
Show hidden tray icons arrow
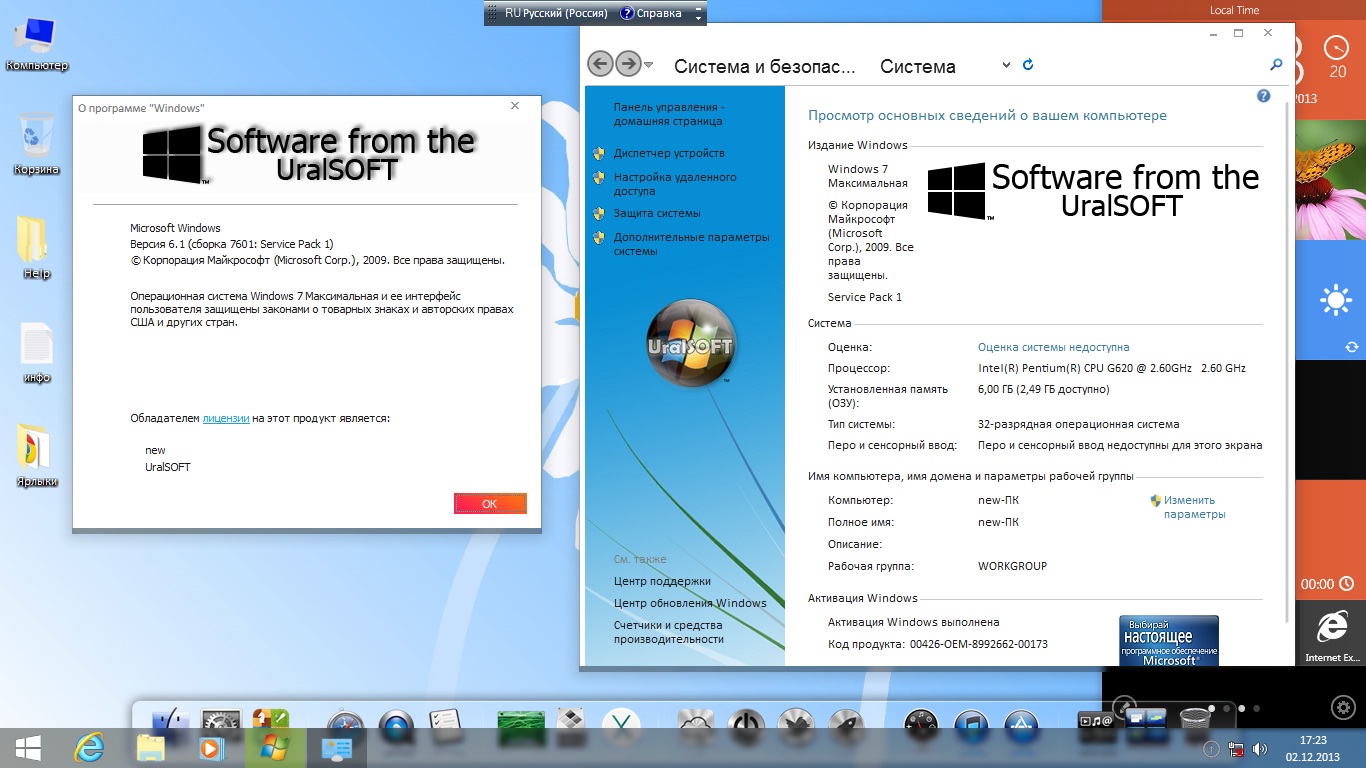pyautogui.click(x=1211, y=749)
